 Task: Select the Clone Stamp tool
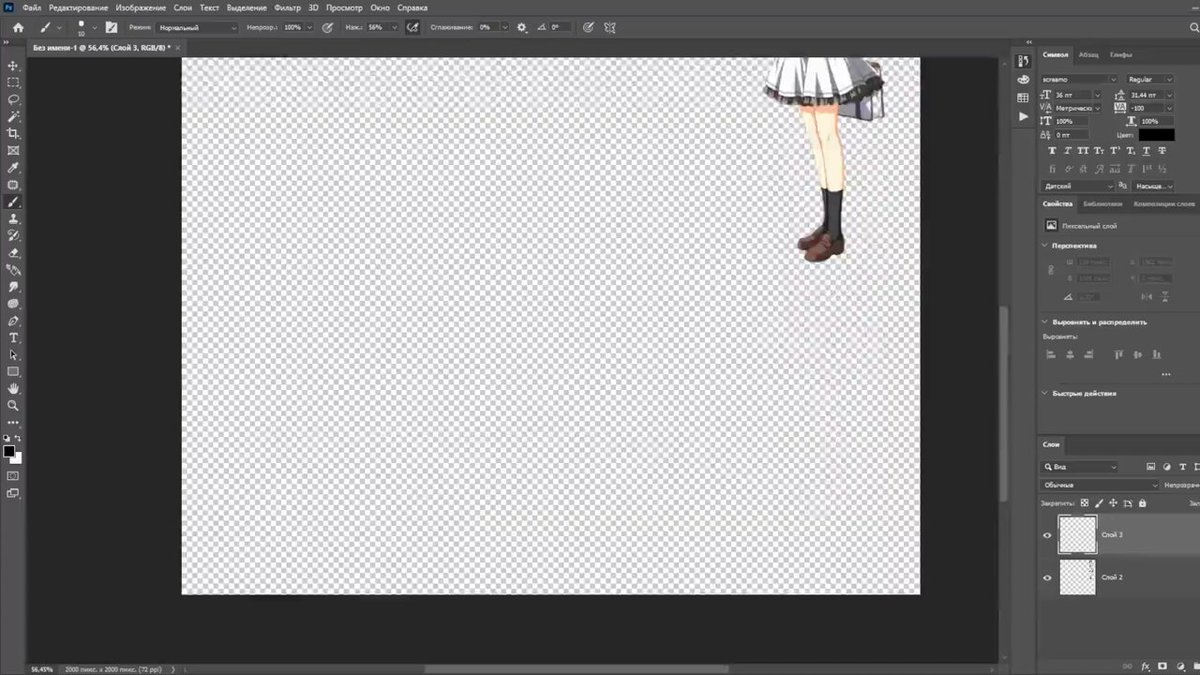pyautogui.click(x=13, y=219)
